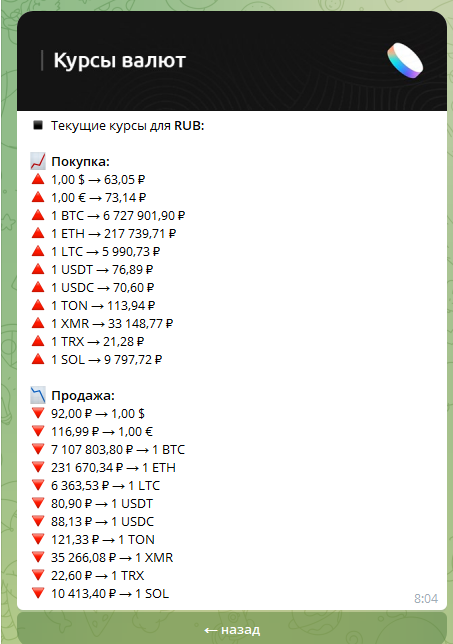Select the line 88,13 ₽ → 1 USDC
The width and height of the screenshot is (453, 644).
[x=103, y=522]
